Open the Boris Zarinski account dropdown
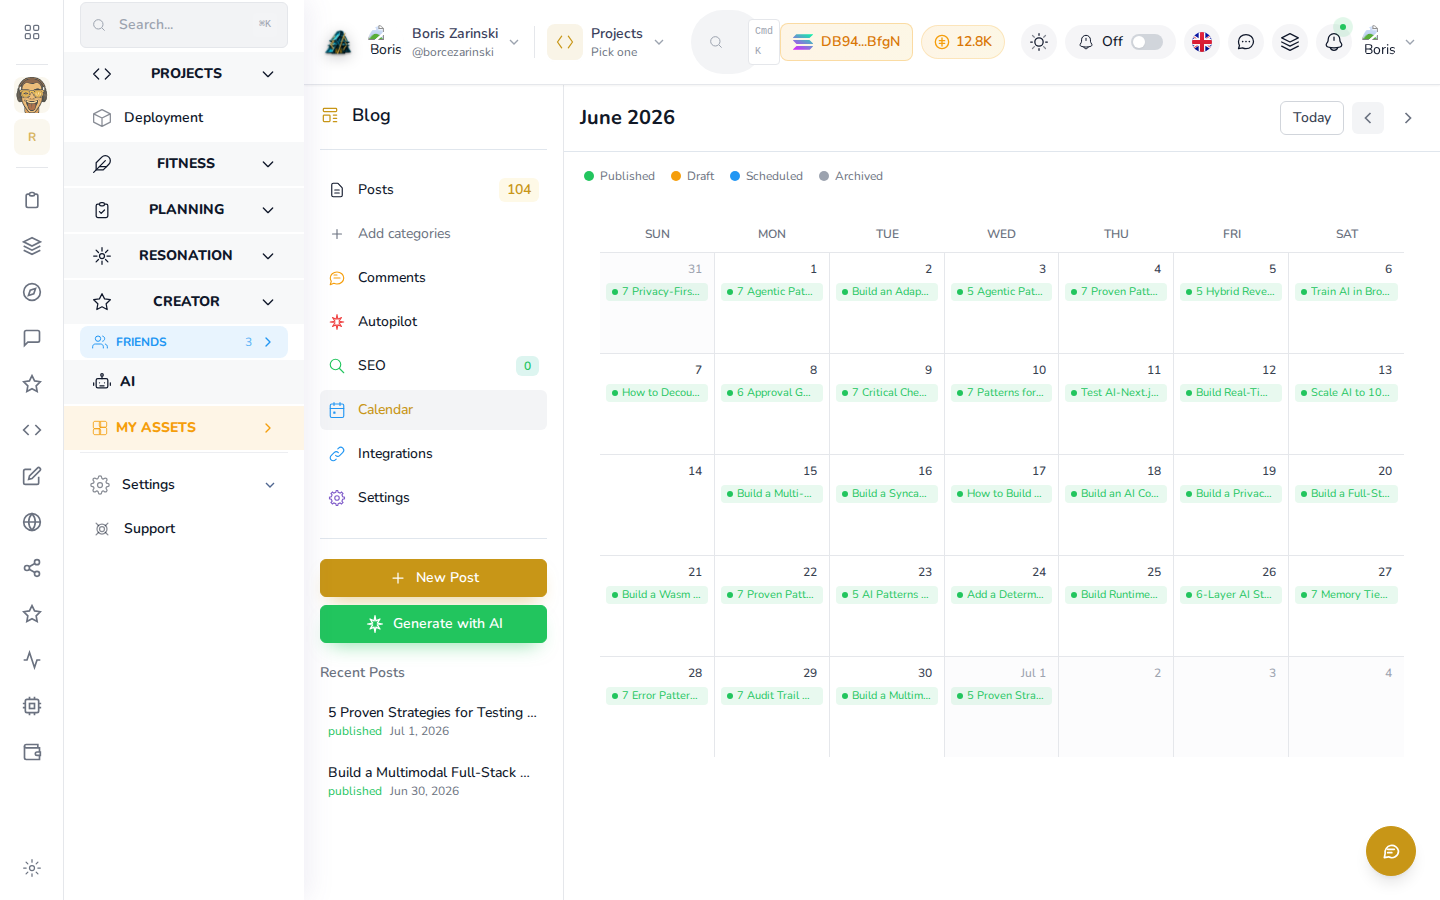 pos(444,42)
